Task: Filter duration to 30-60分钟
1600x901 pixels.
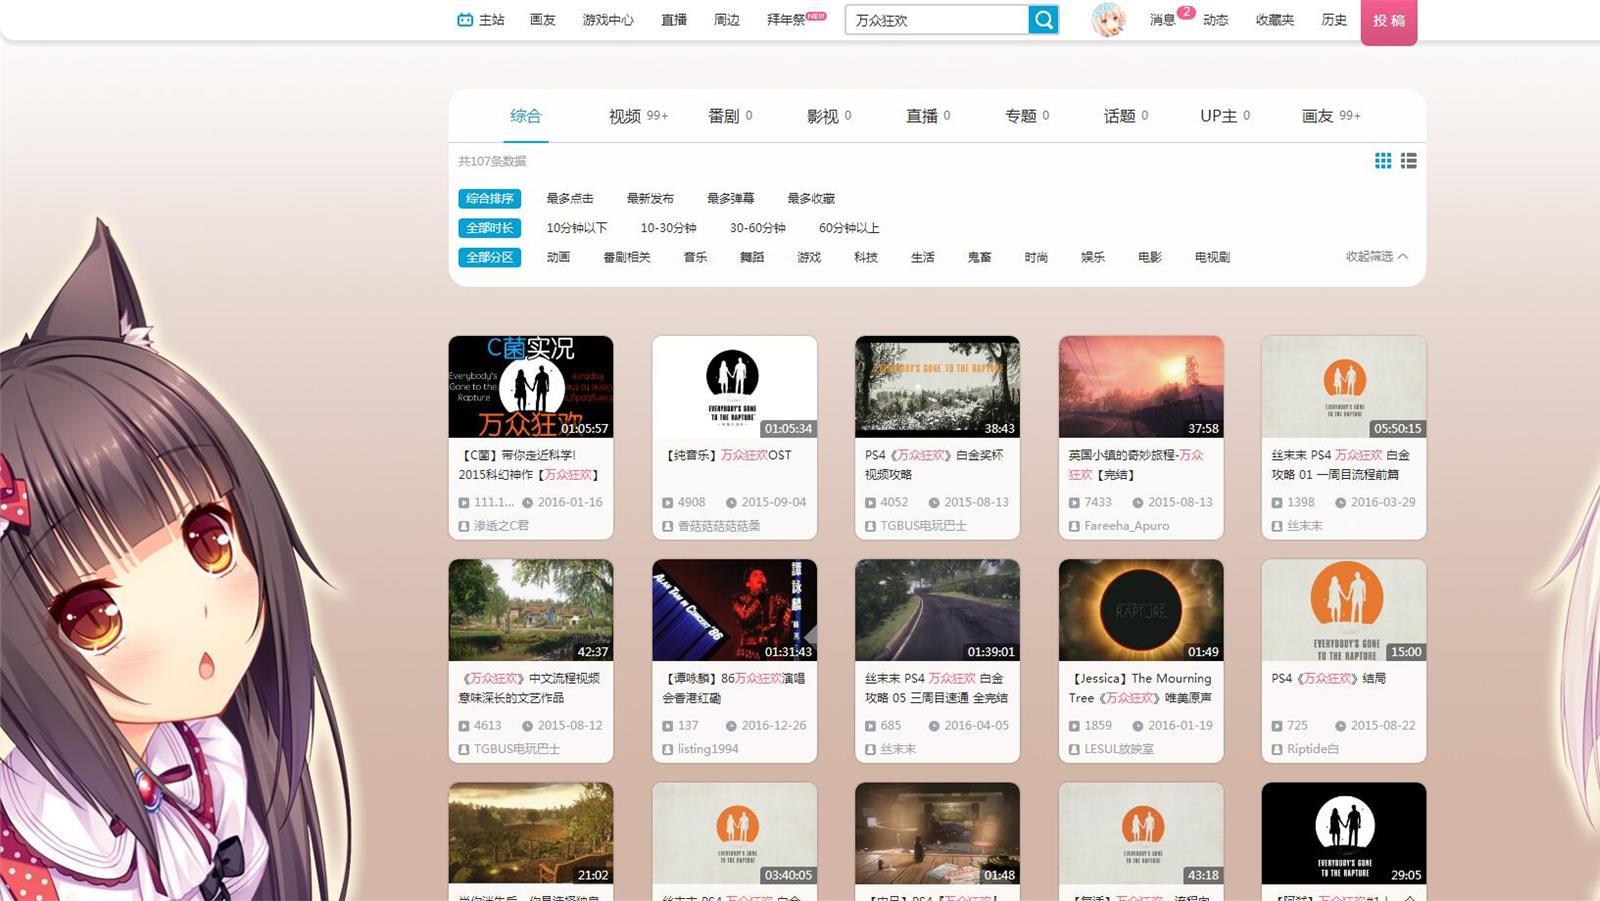Action: 757,228
